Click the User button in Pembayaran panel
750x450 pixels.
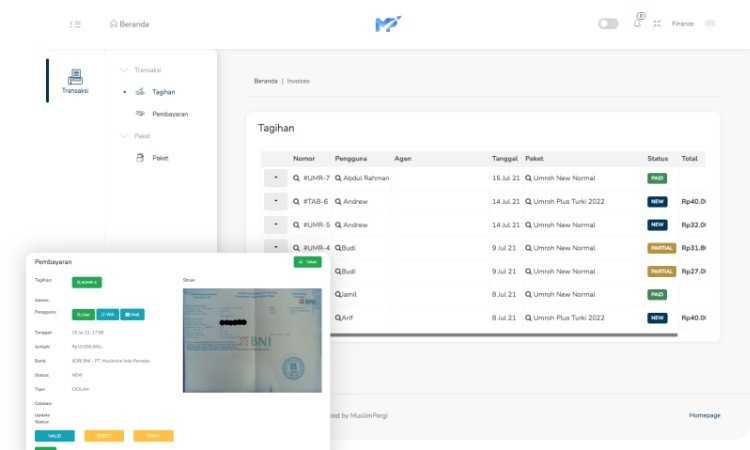coord(83,314)
